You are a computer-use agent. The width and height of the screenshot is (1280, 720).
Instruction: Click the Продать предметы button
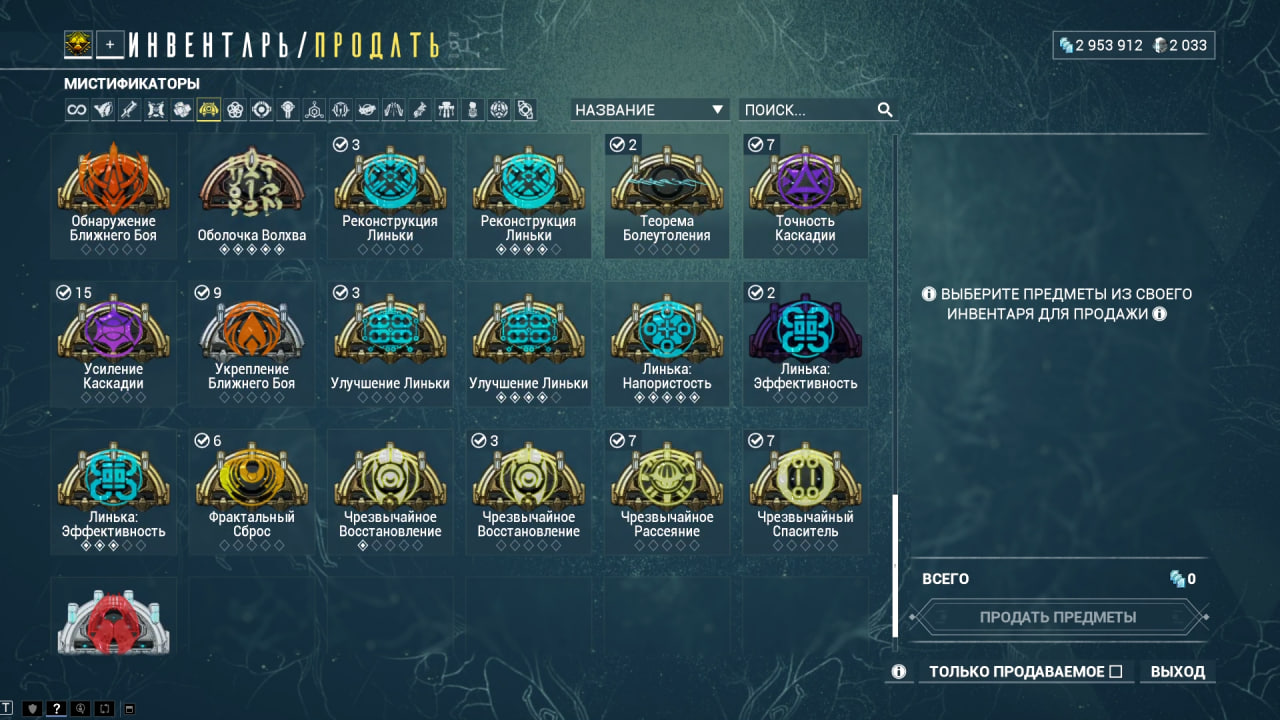pos(1058,617)
